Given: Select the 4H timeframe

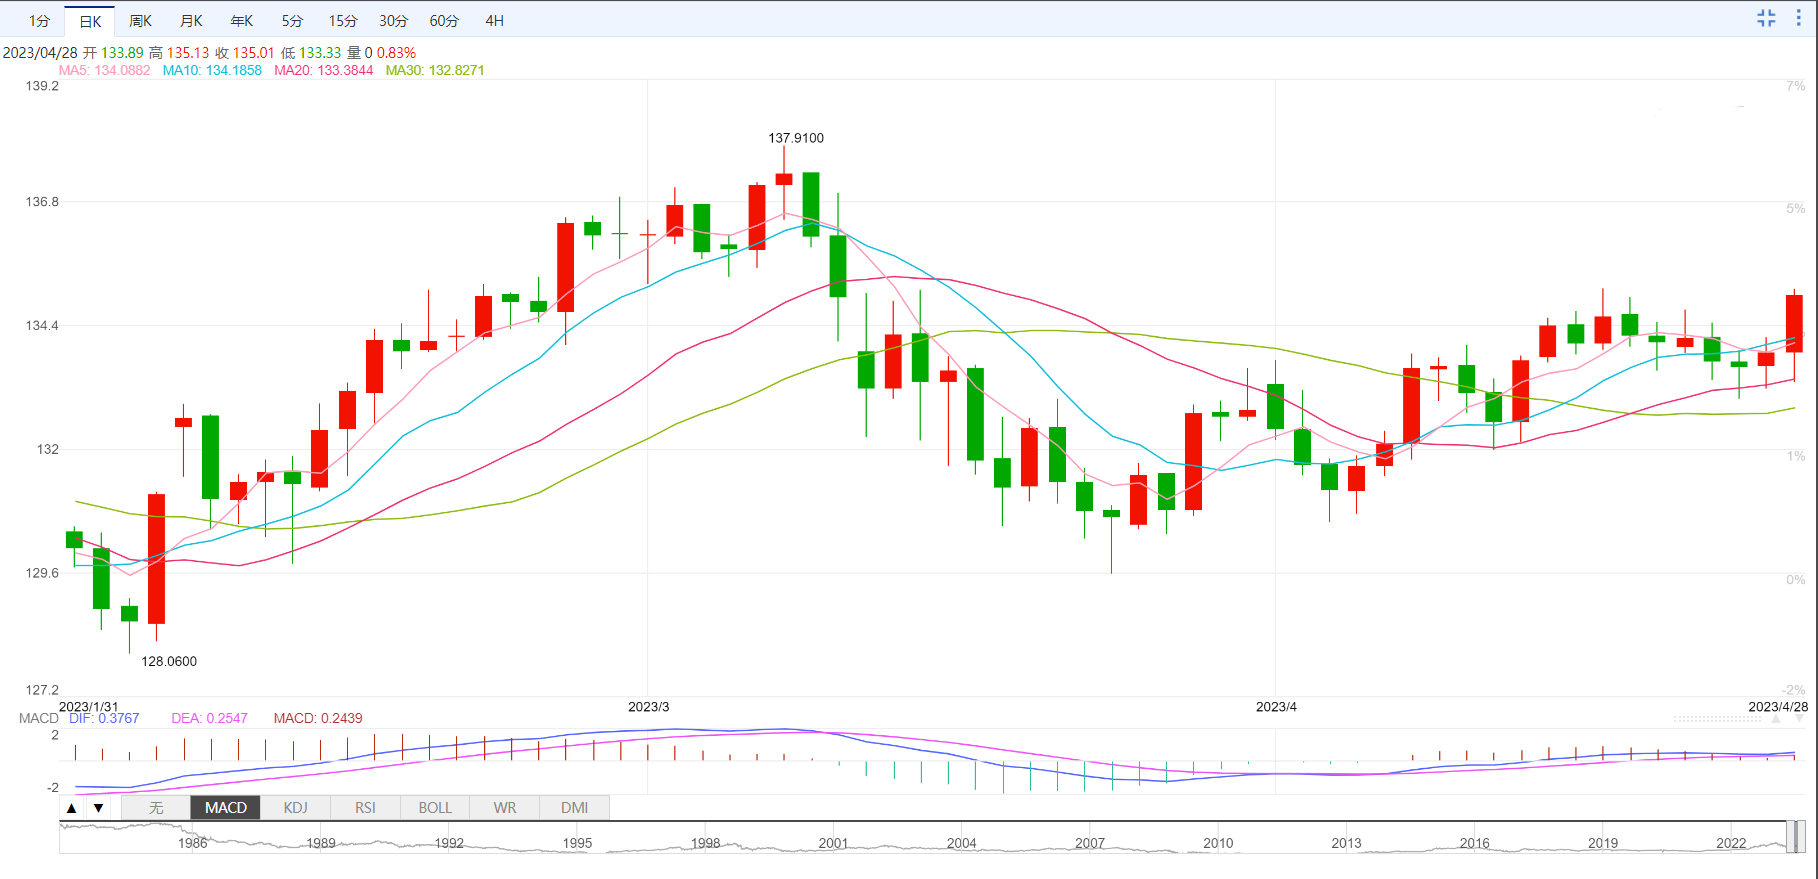Looking at the screenshot, I should click(494, 21).
